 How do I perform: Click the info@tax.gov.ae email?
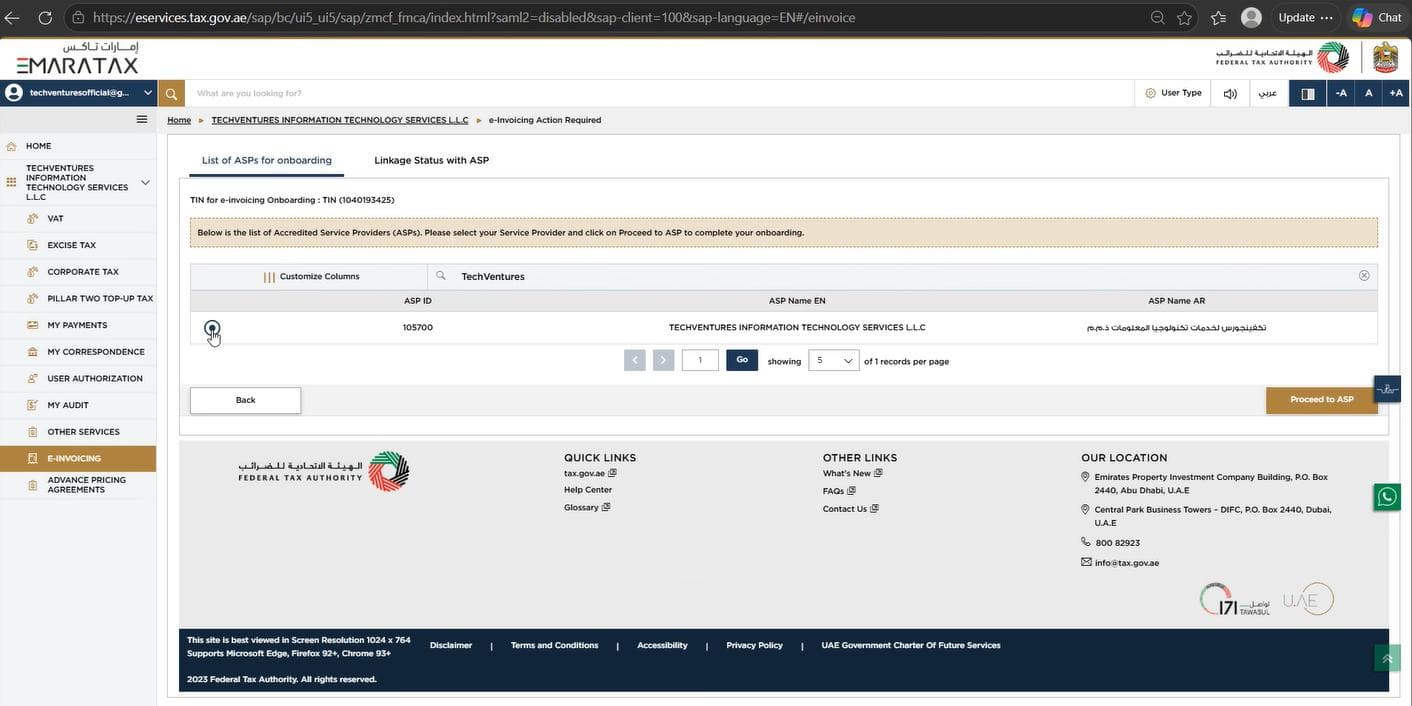point(1127,563)
